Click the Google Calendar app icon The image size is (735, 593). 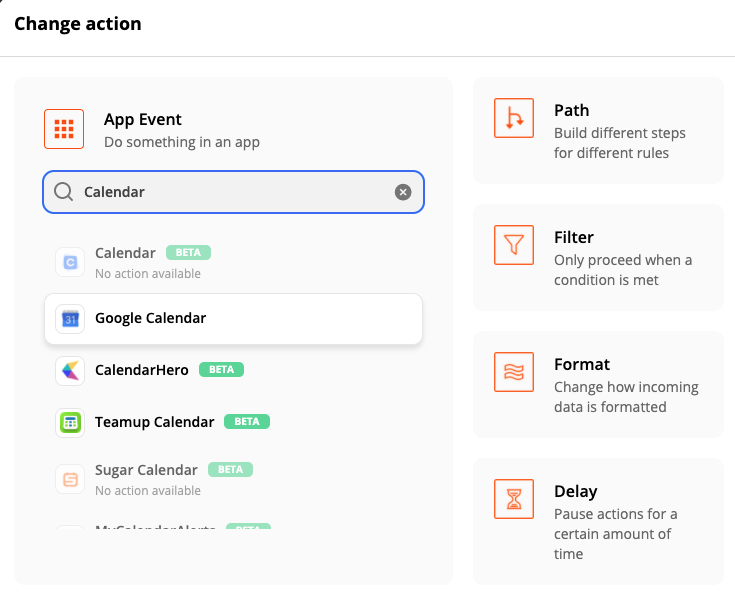tap(70, 319)
